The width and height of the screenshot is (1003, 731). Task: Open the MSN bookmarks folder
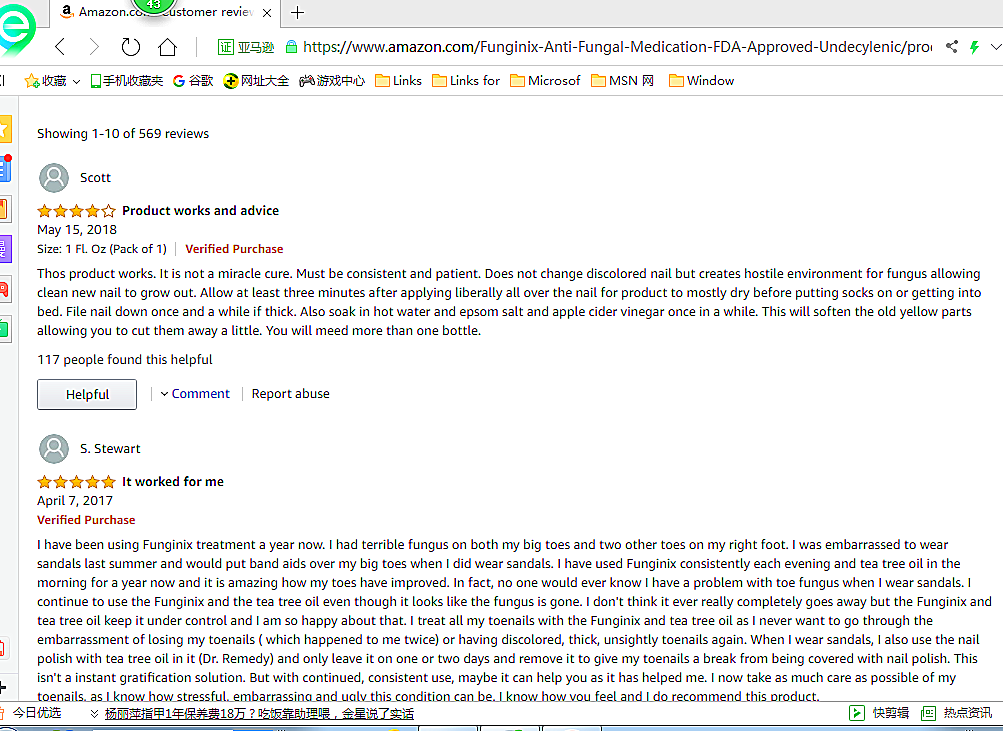pos(622,81)
